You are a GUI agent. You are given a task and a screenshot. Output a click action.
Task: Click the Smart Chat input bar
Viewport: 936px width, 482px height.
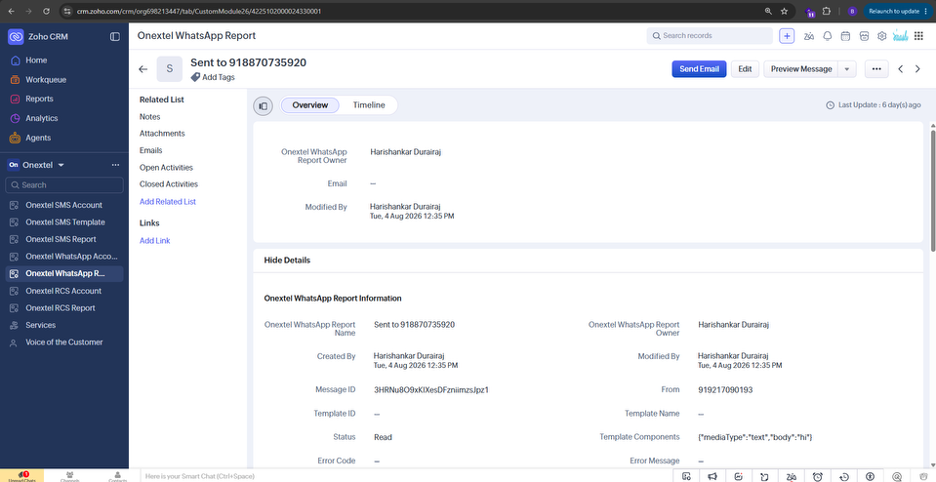tap(406, 476)
